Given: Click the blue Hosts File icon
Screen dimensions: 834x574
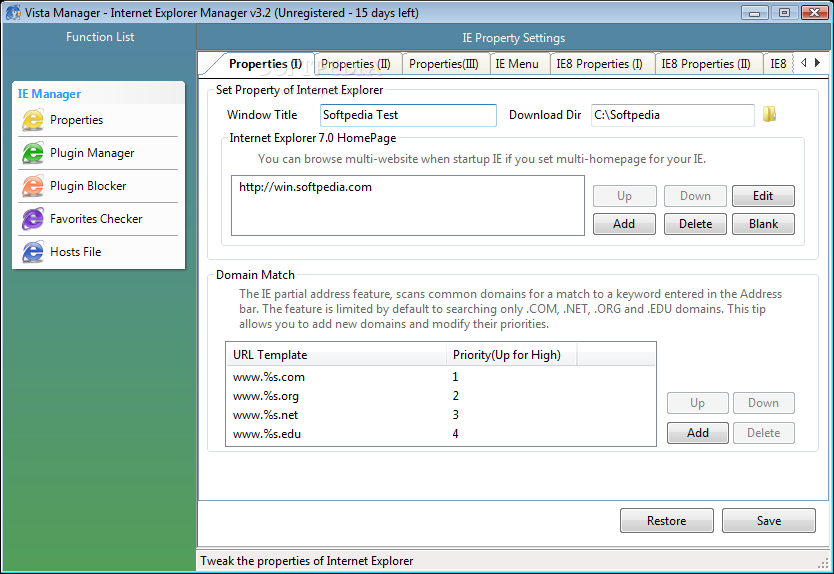Looking at the screenshot, I should pyautogui.click(x=33, y=252).
